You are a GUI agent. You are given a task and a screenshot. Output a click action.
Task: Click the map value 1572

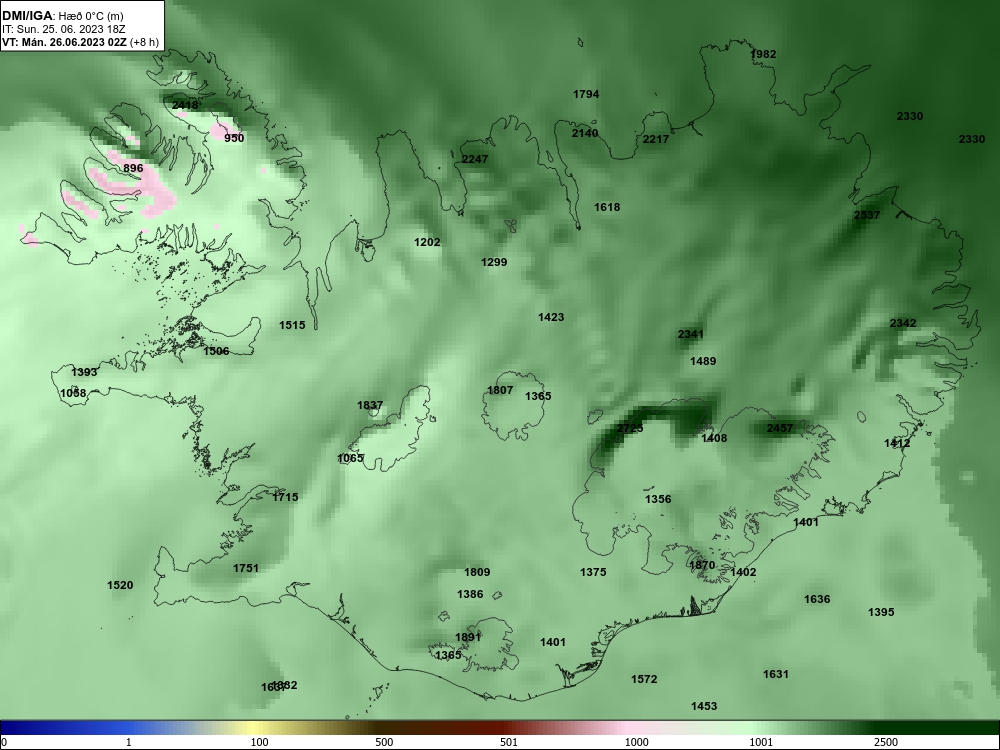[644, 680]
